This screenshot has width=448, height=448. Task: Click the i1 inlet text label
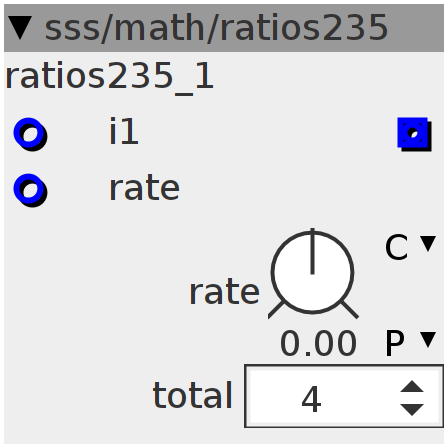tap(124, 131)
